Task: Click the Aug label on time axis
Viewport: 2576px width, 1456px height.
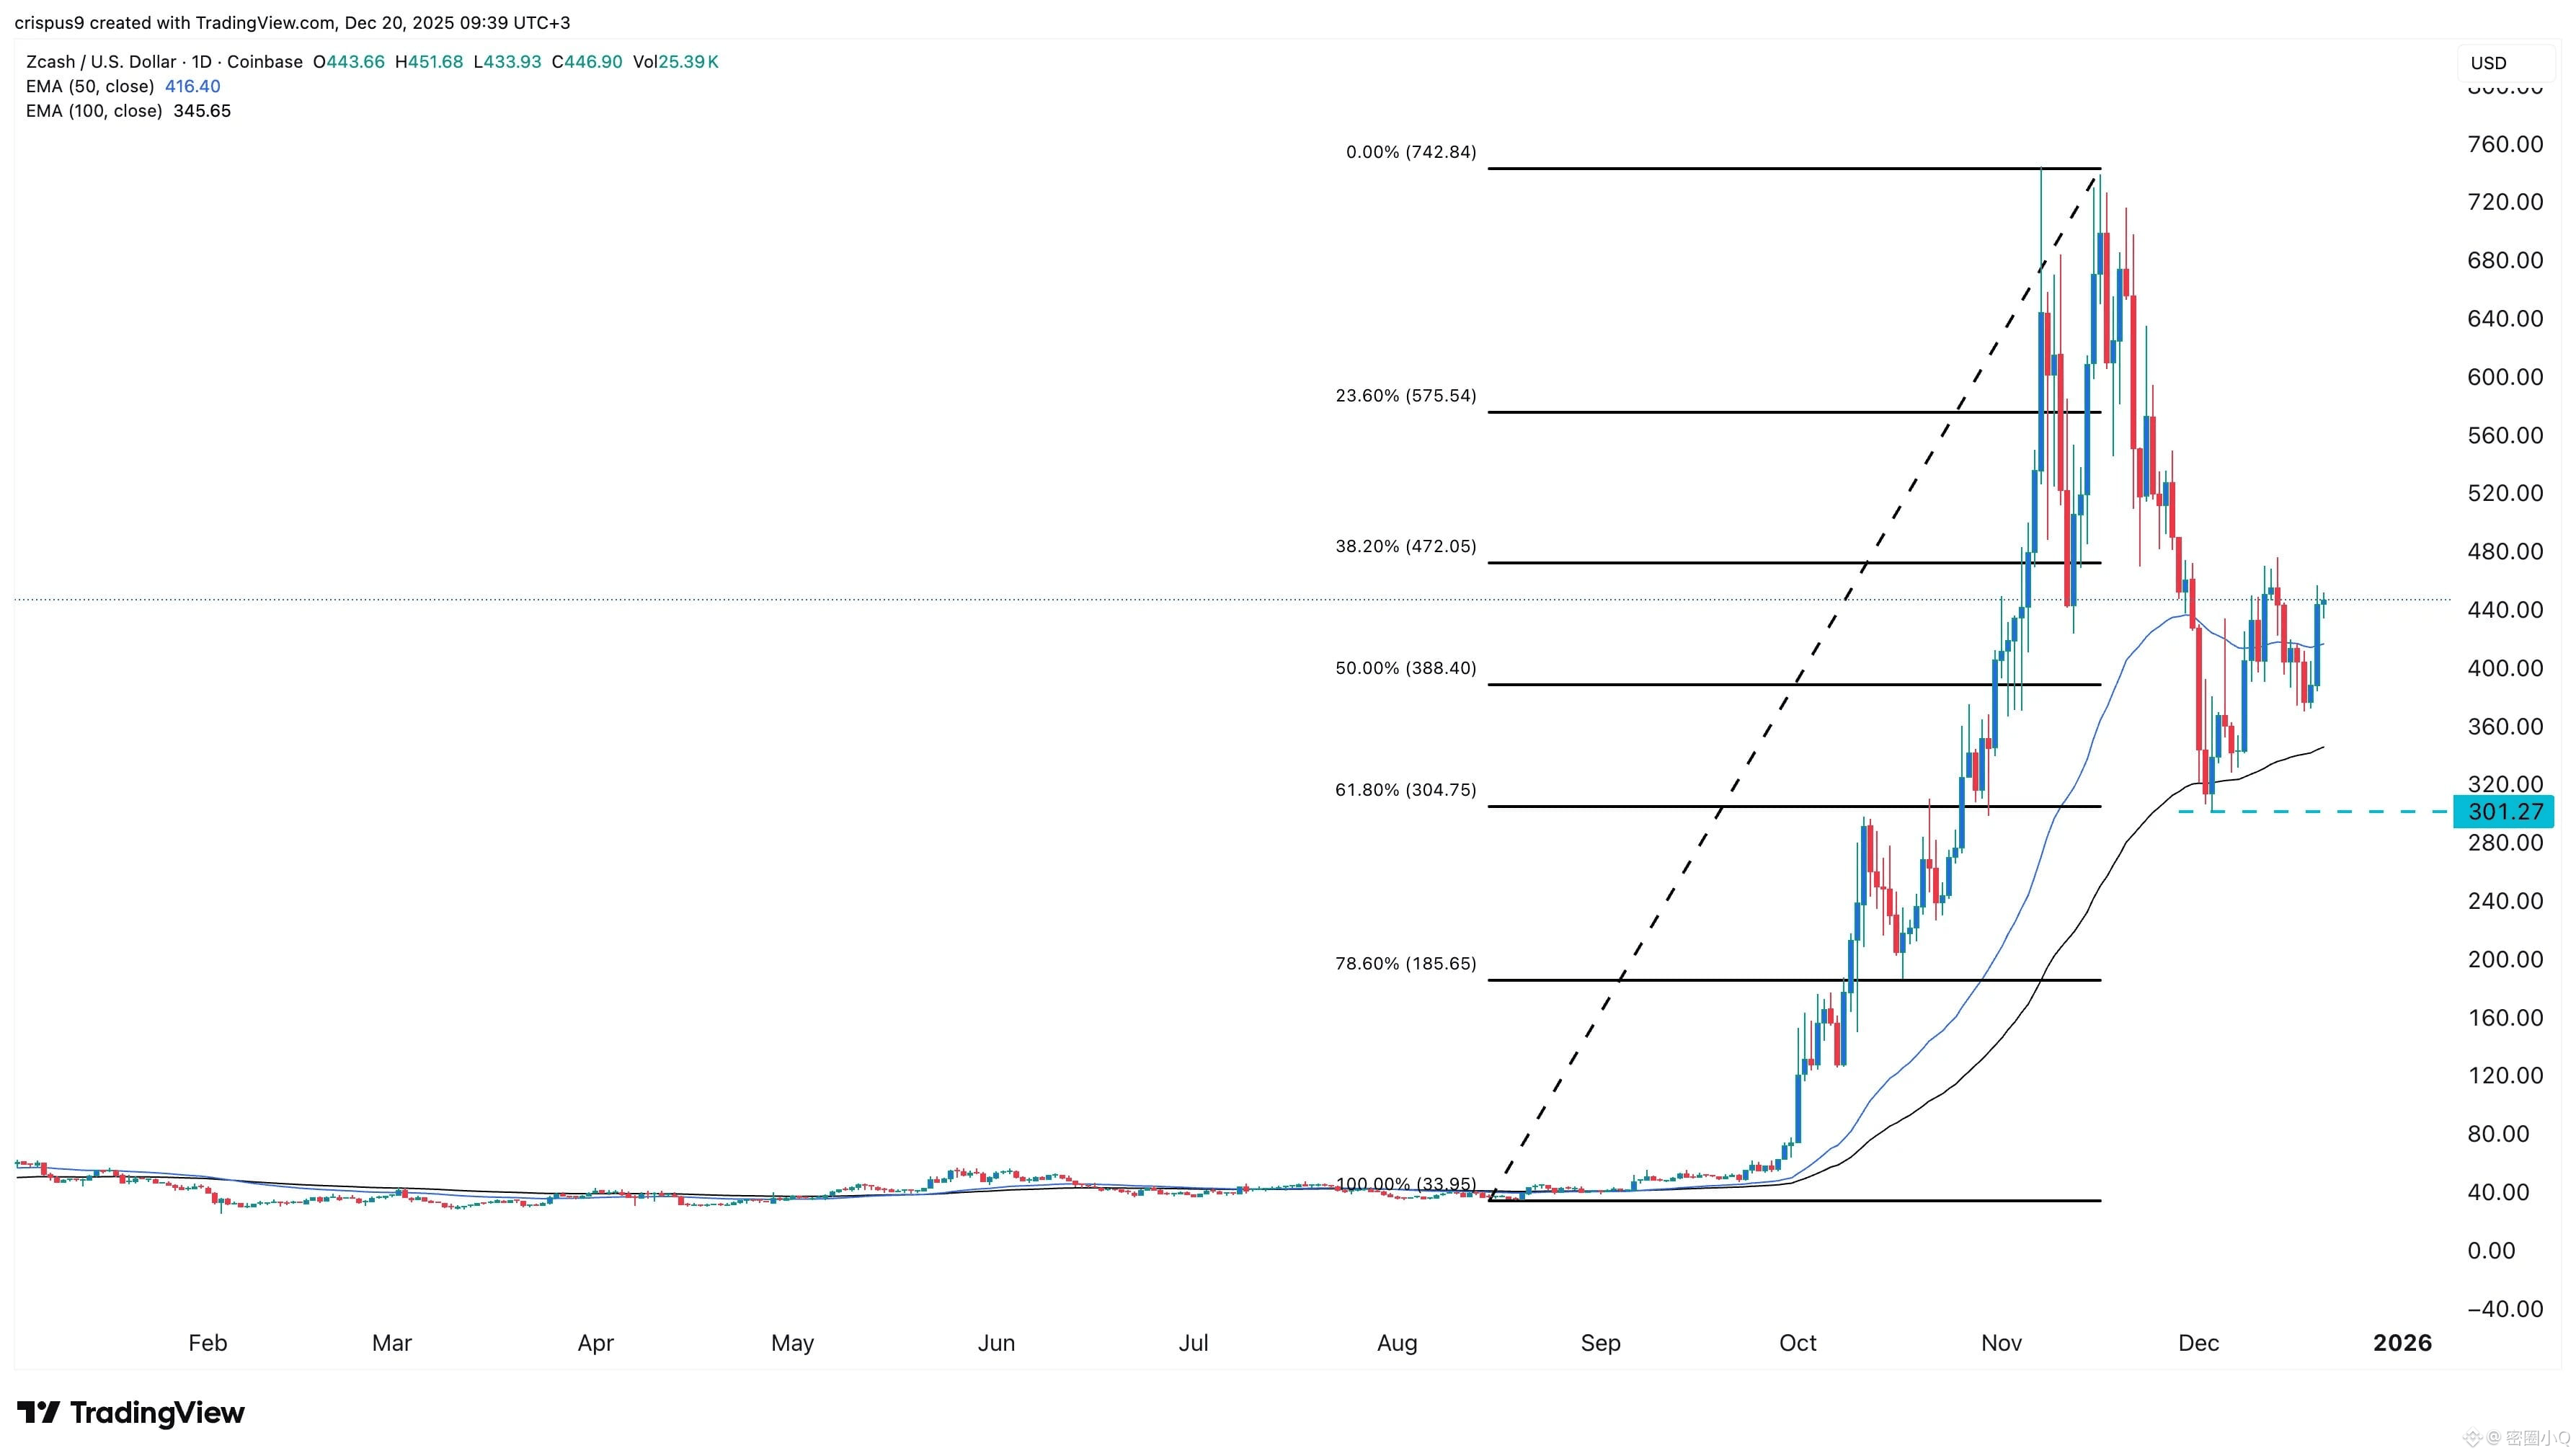Action: point(1396,1343)
